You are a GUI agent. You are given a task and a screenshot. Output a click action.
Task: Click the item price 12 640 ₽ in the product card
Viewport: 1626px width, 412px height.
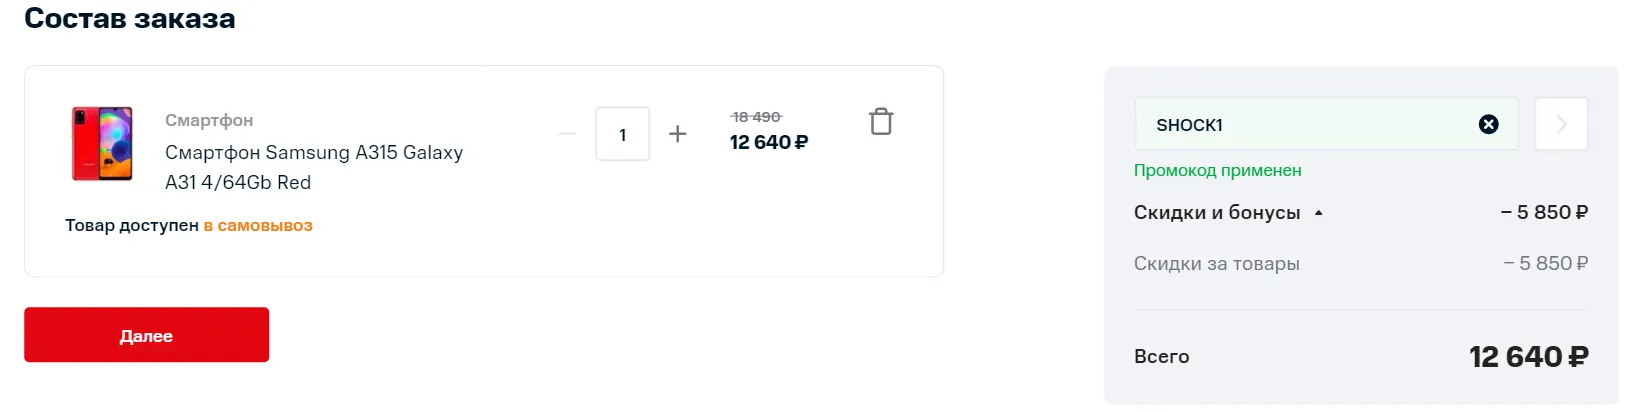768,143
